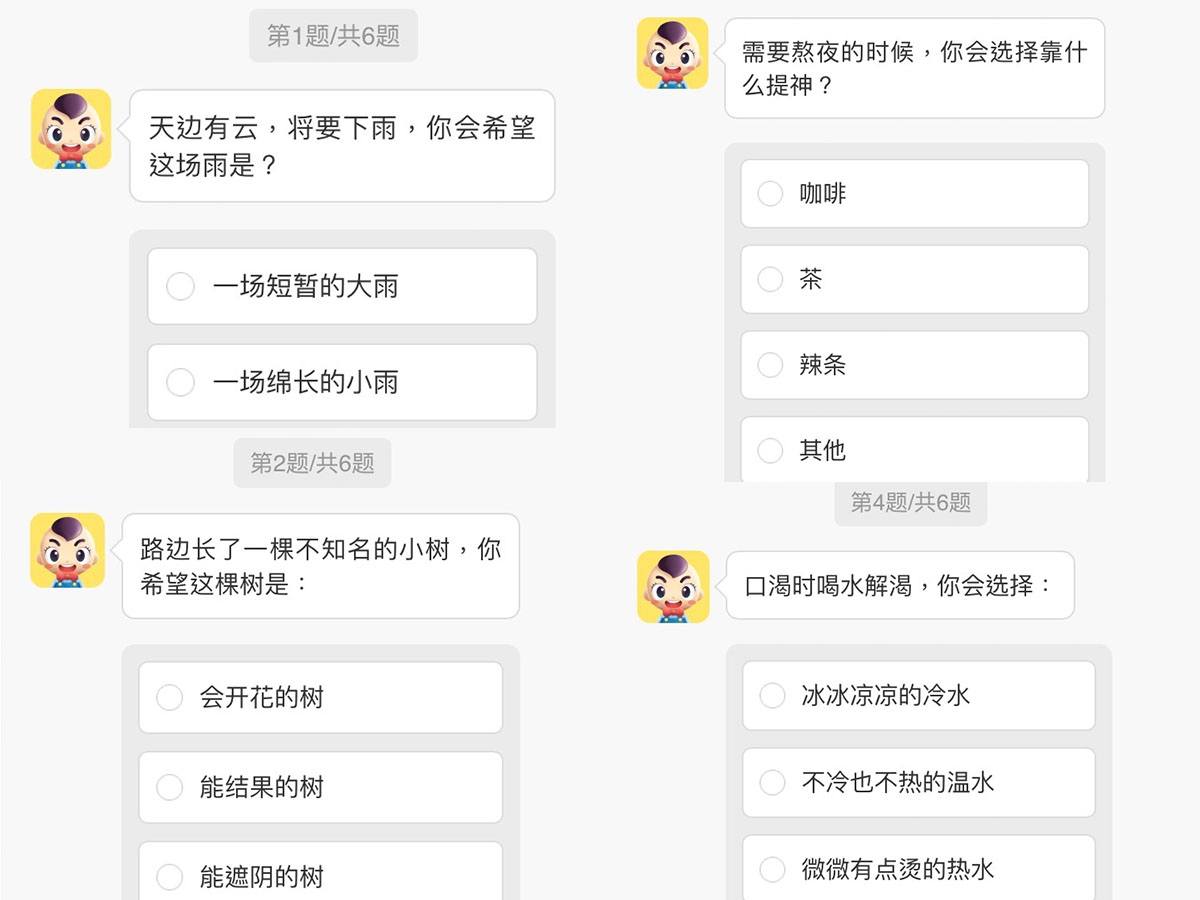
Task: Choose 冰冰凉凉的冷水 option
Action: pyautogui.click(x=773, y=695)
